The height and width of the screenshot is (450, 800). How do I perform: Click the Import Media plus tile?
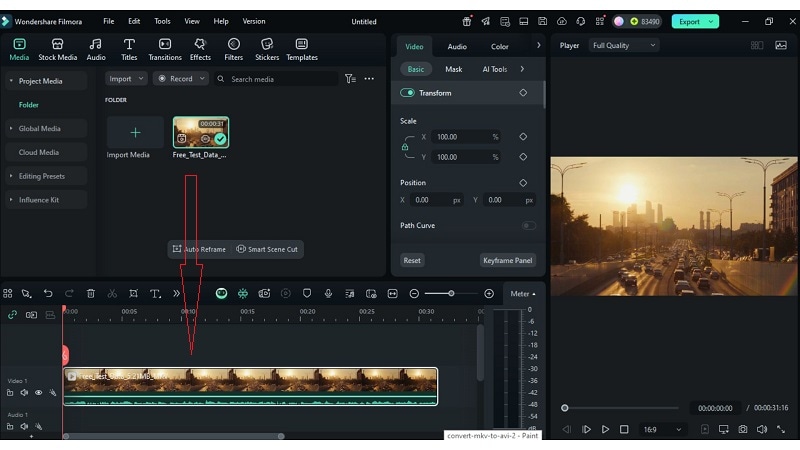(x=135, y=133)
